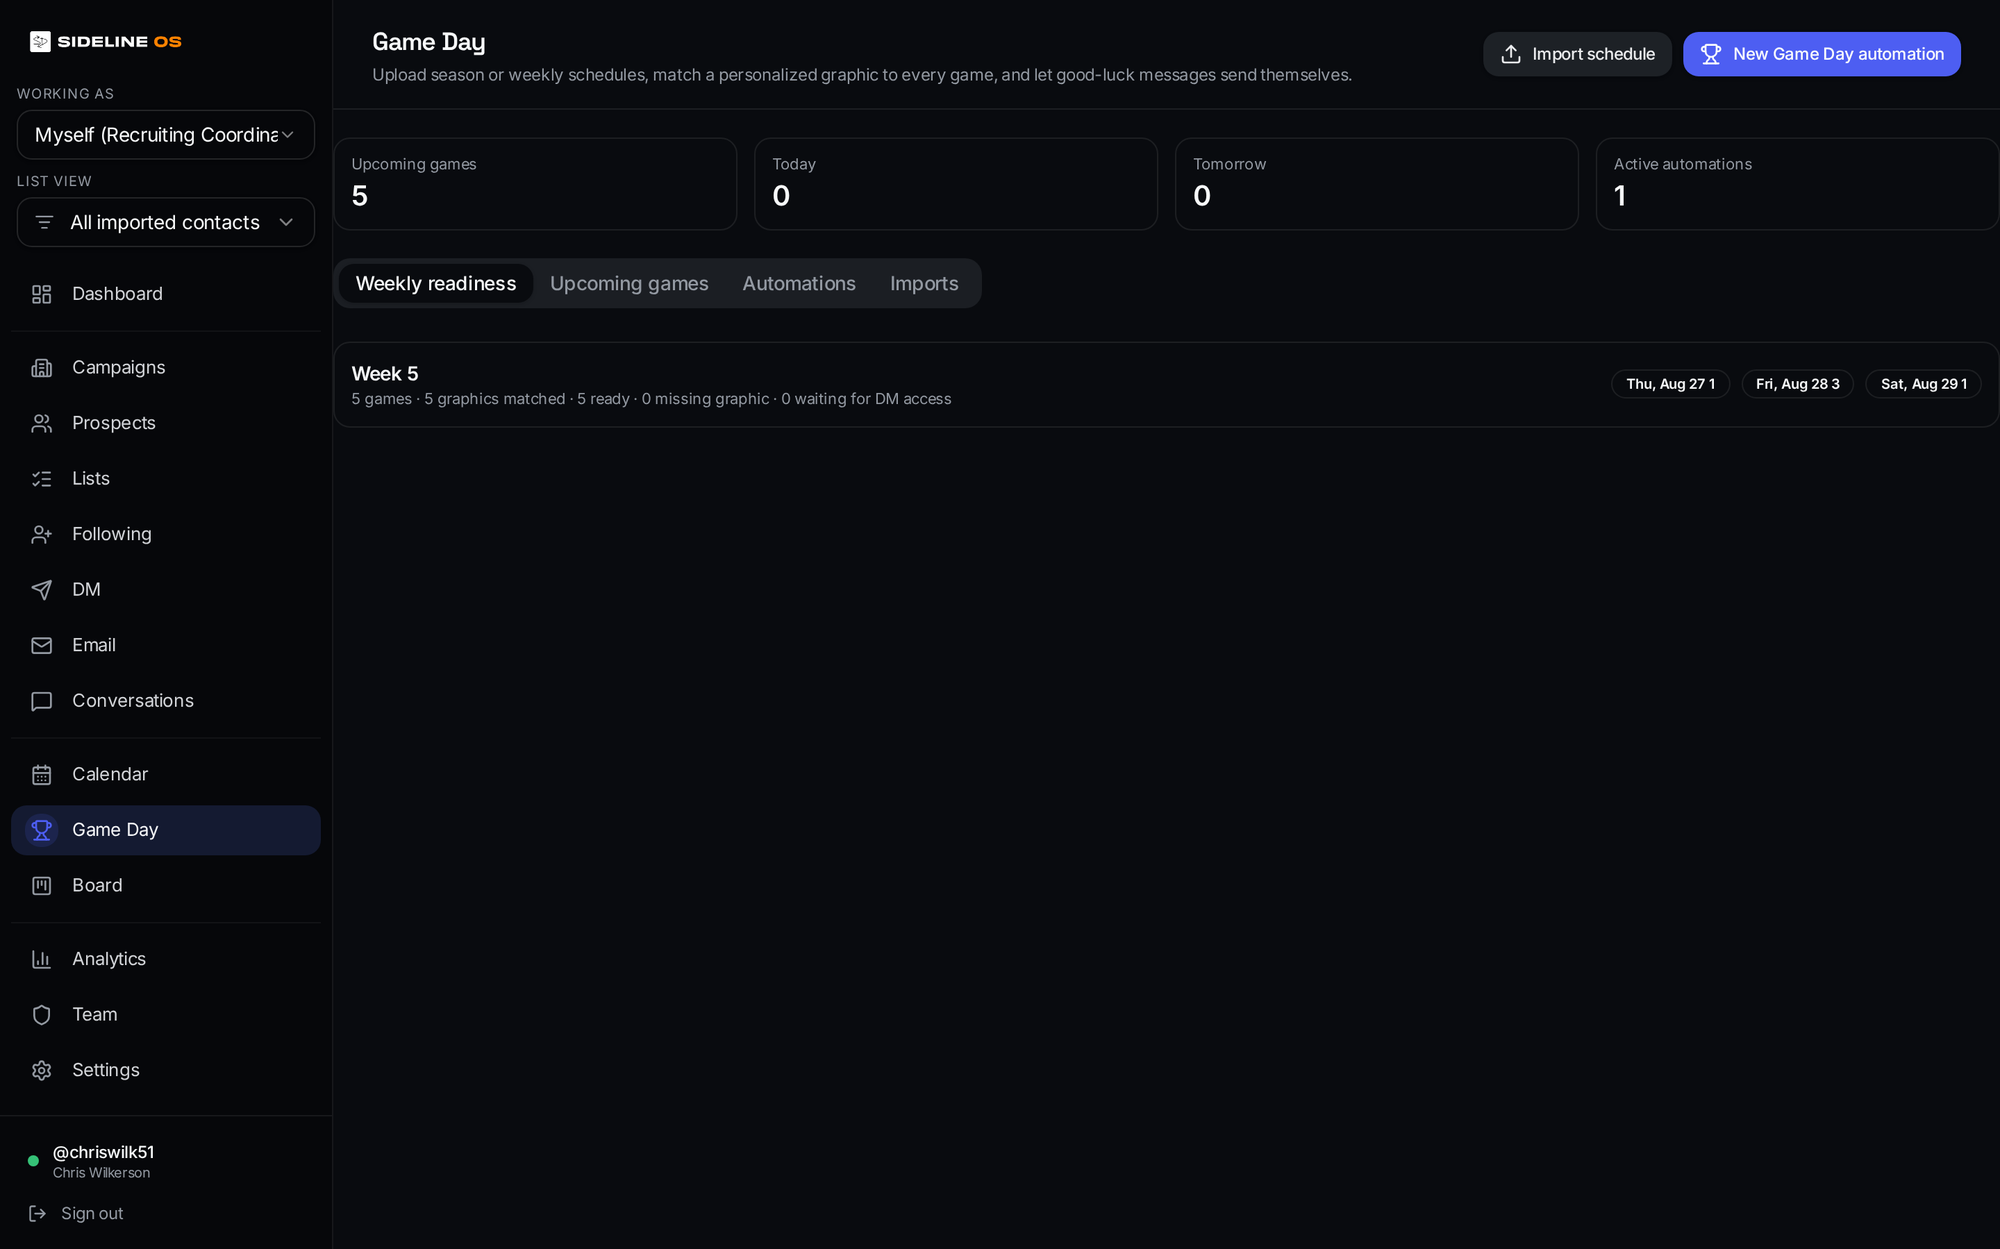Click the Email envelope icon
Screen dimensions: 2000x1249
pyautogui.click(x=41, y=645)
